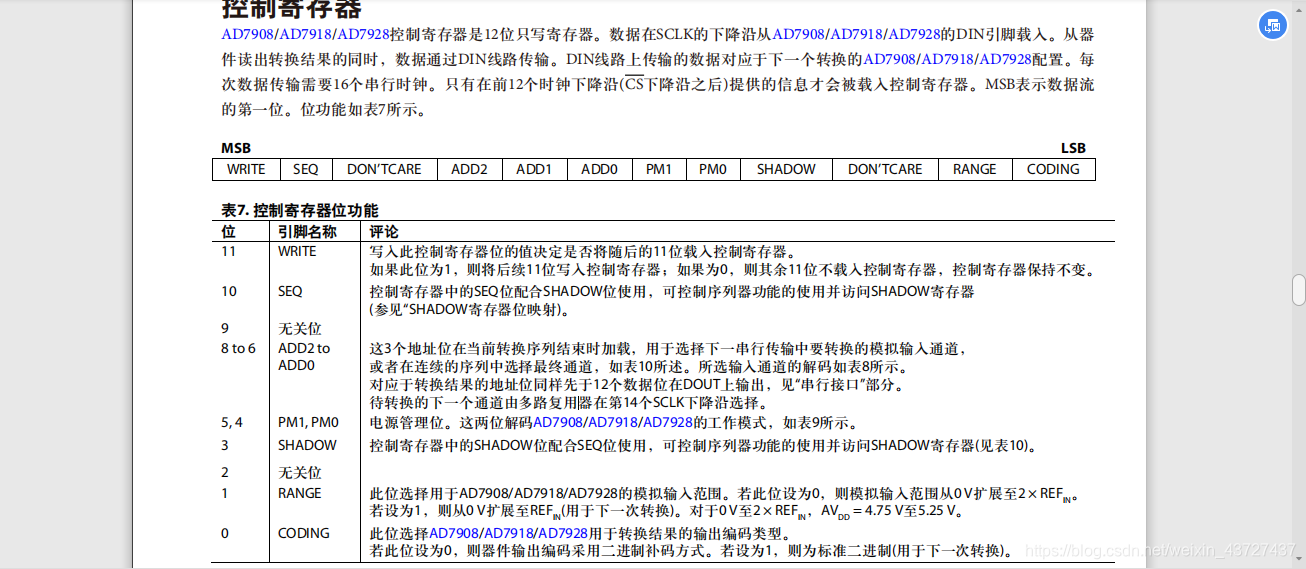
Task: Click the SEQ cell in register diagram
Action: click(x=306, y=169)
